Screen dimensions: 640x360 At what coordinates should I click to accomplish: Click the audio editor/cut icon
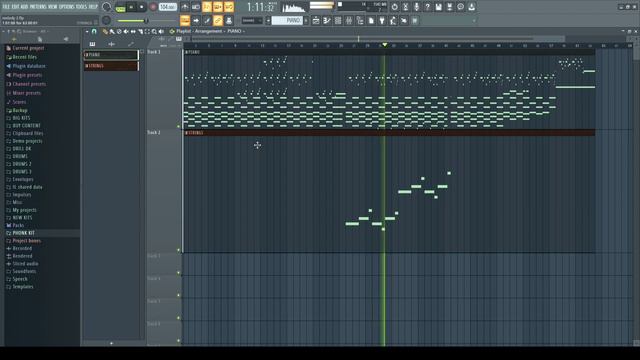[405, 7]
